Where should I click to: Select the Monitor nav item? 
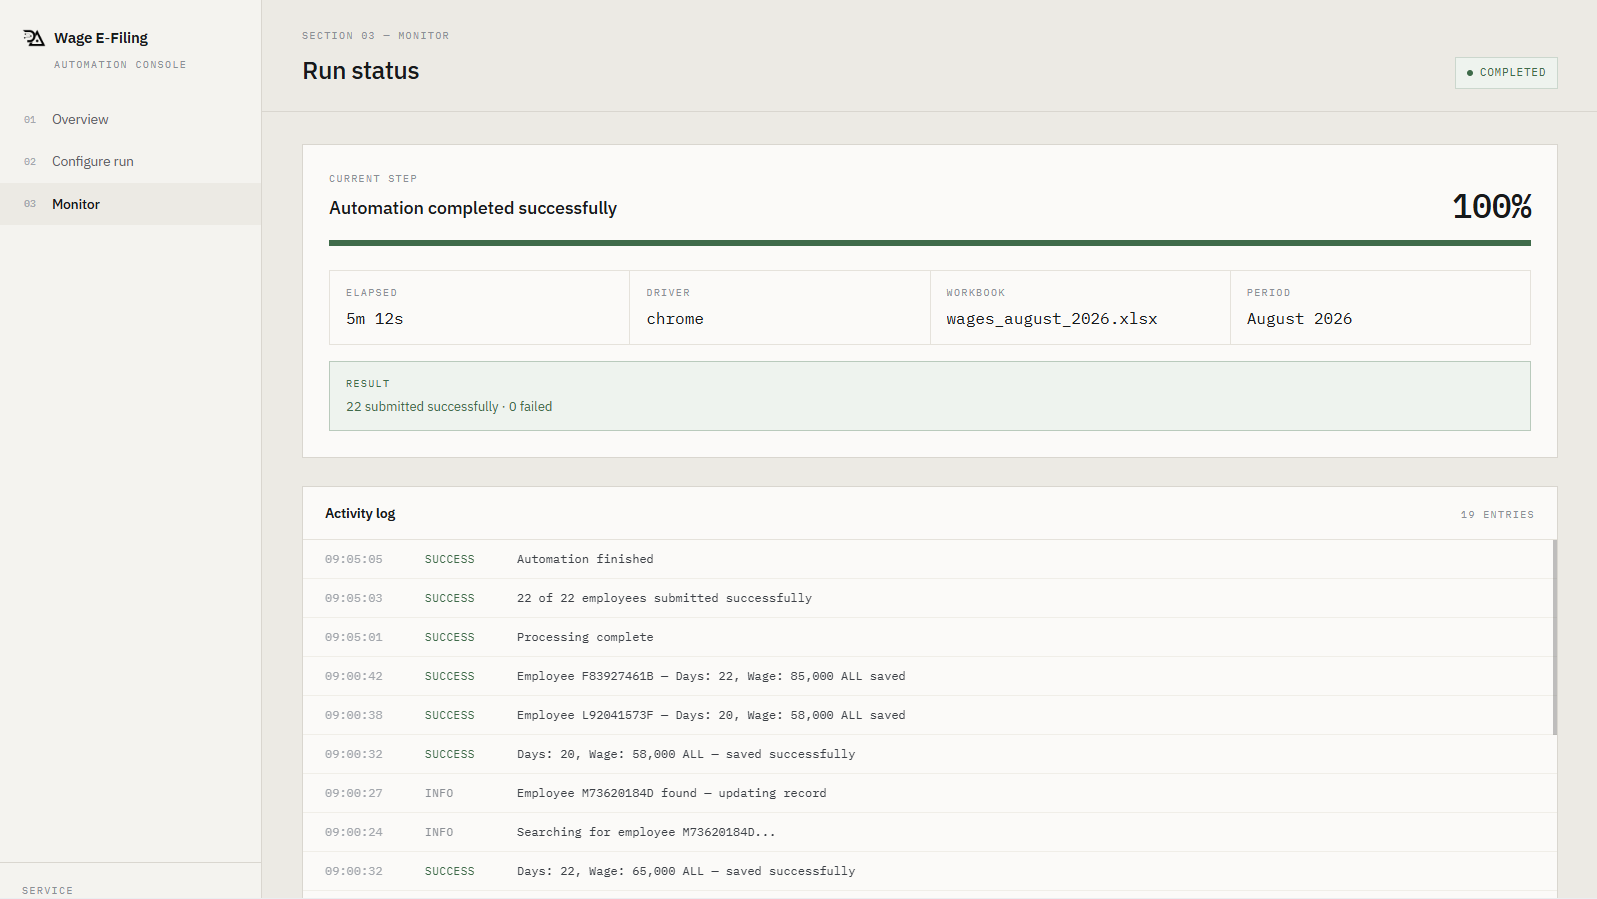pyautogui.click(x=130, y=204)
